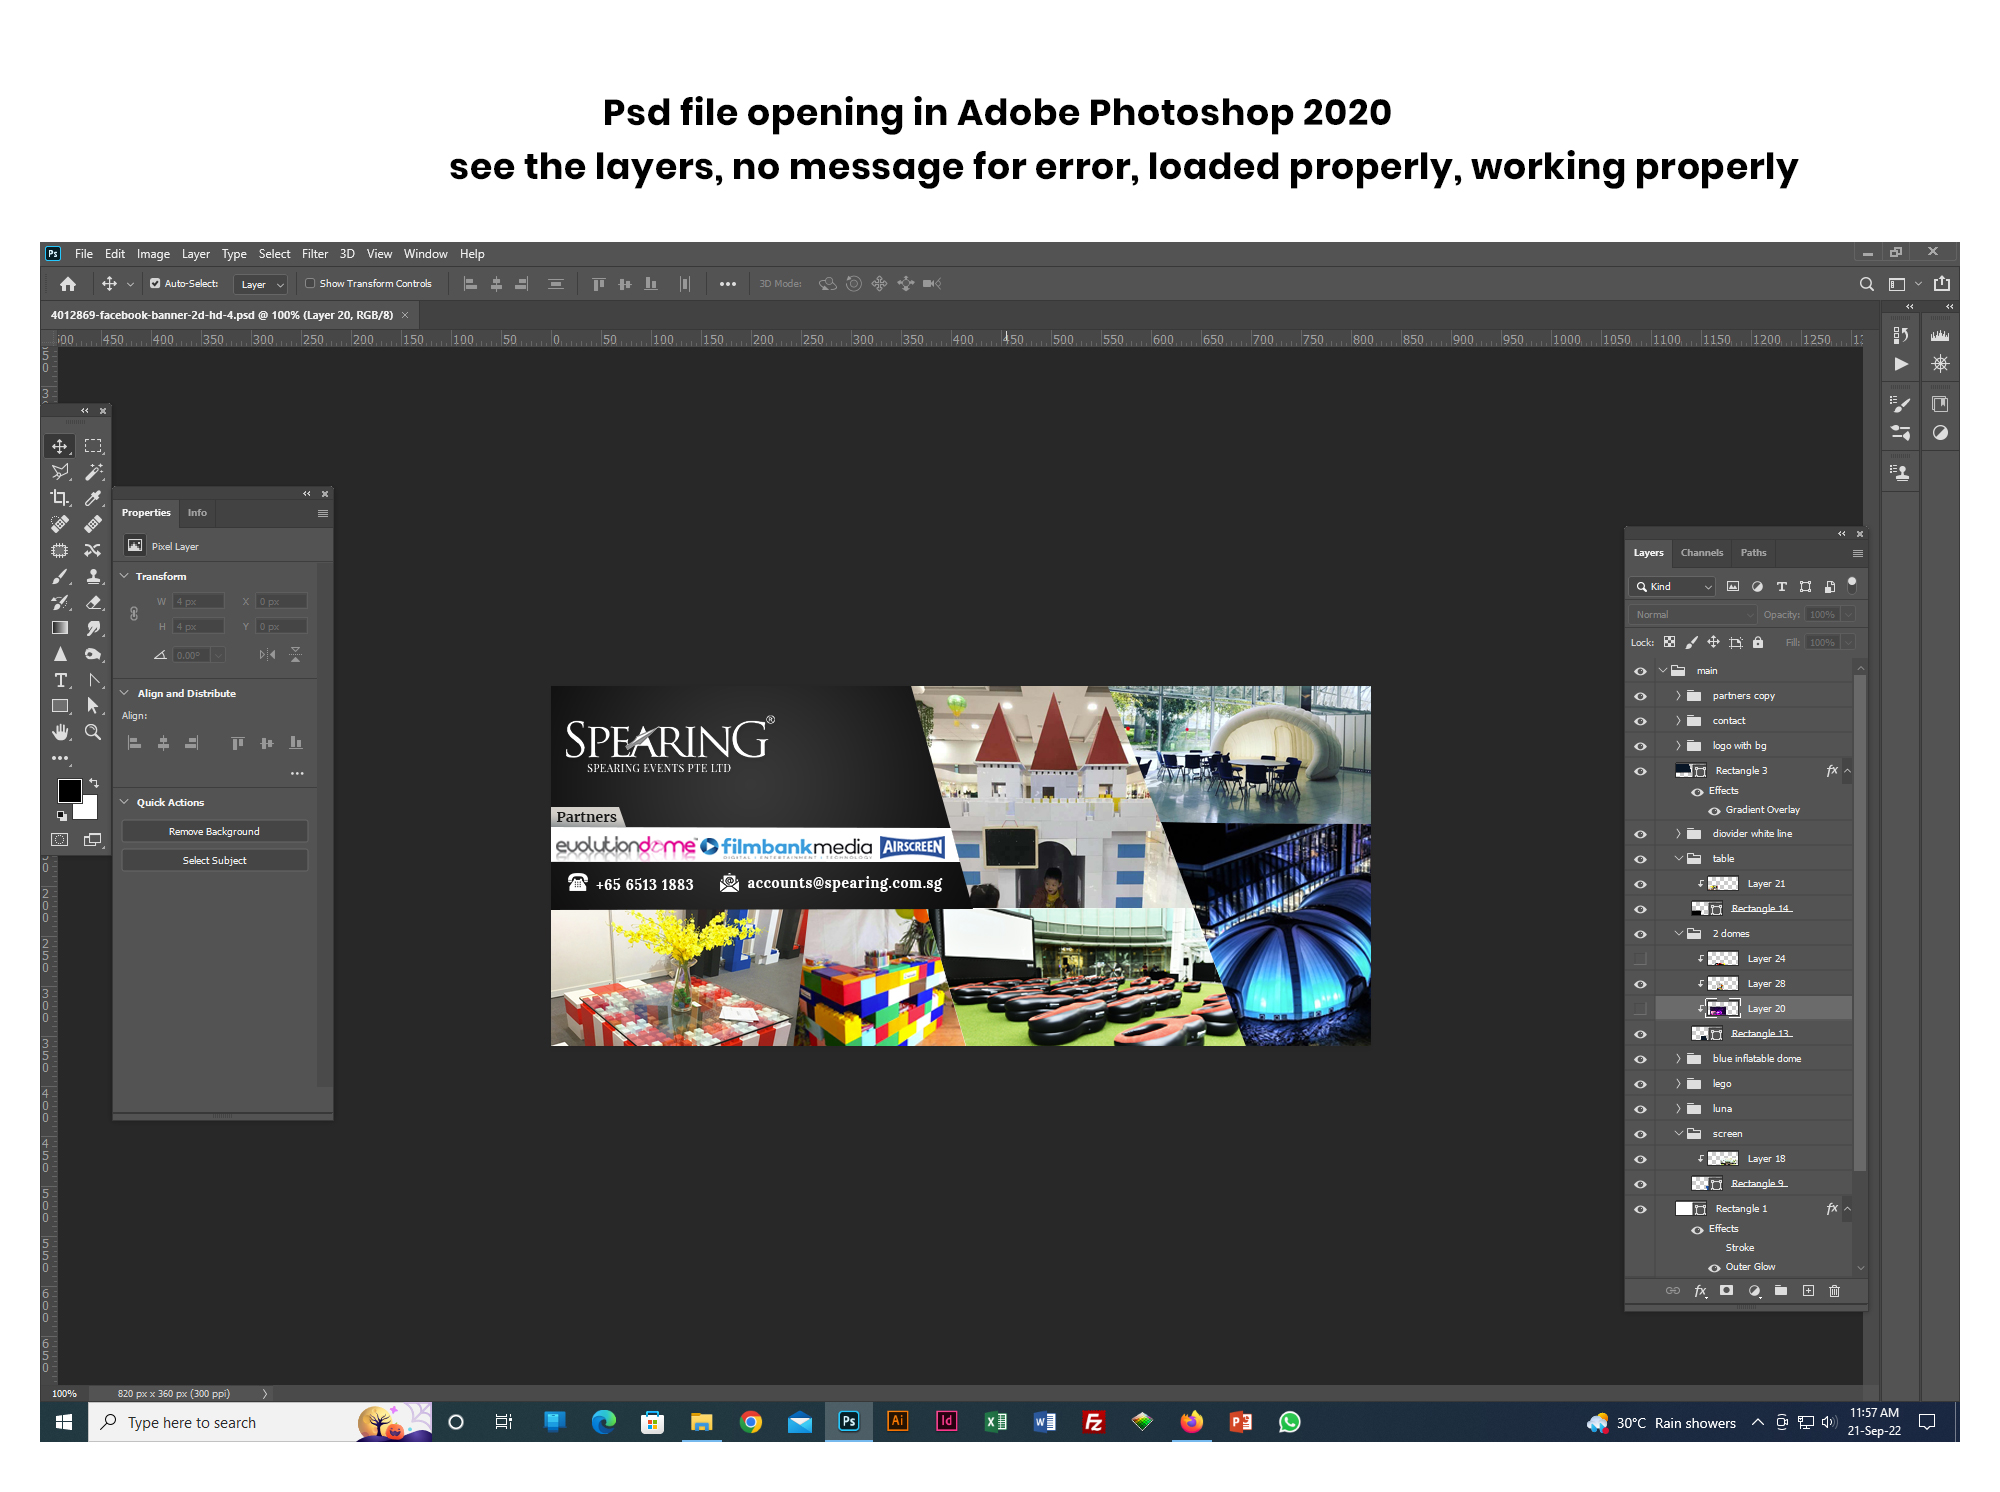Open the Filter menu
2000x1492 pixels.
[x=315, y=253]
